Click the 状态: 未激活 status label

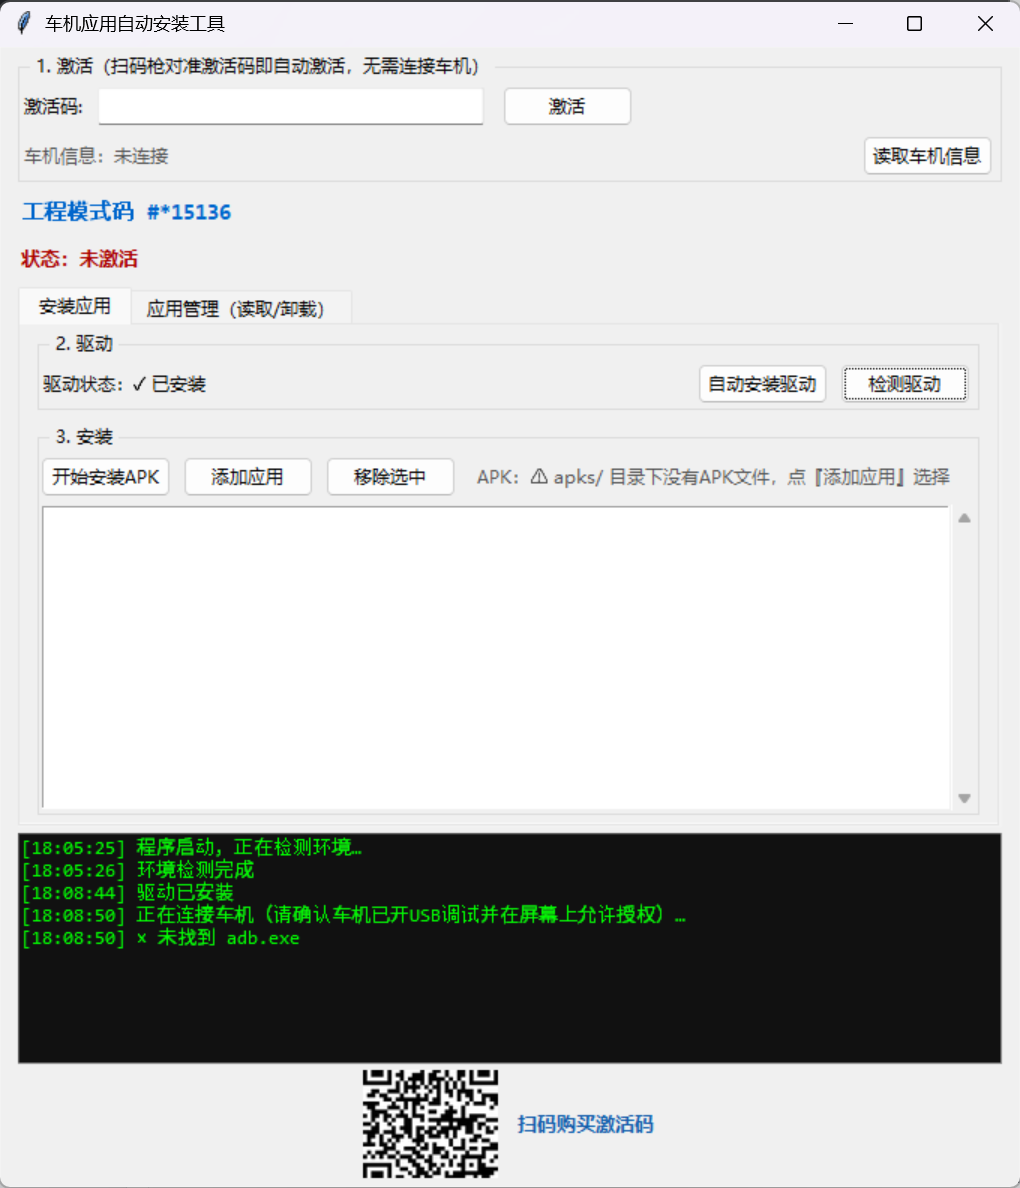tap(80, 259)
